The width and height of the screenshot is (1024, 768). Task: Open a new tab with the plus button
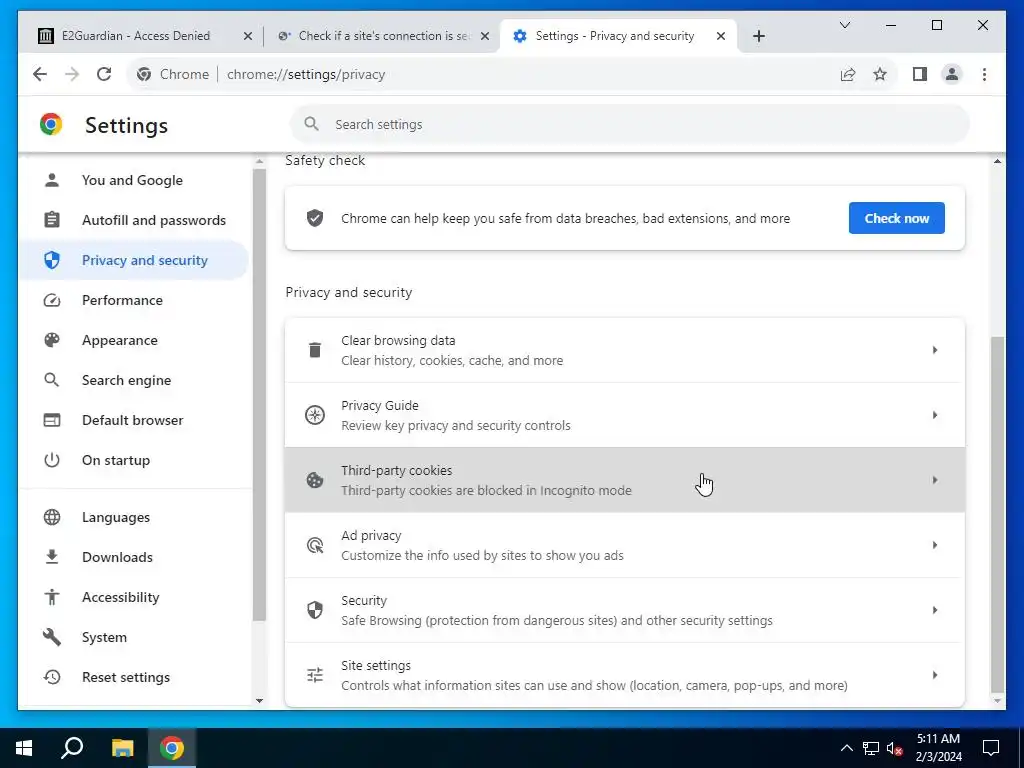(x=758, y=36)
